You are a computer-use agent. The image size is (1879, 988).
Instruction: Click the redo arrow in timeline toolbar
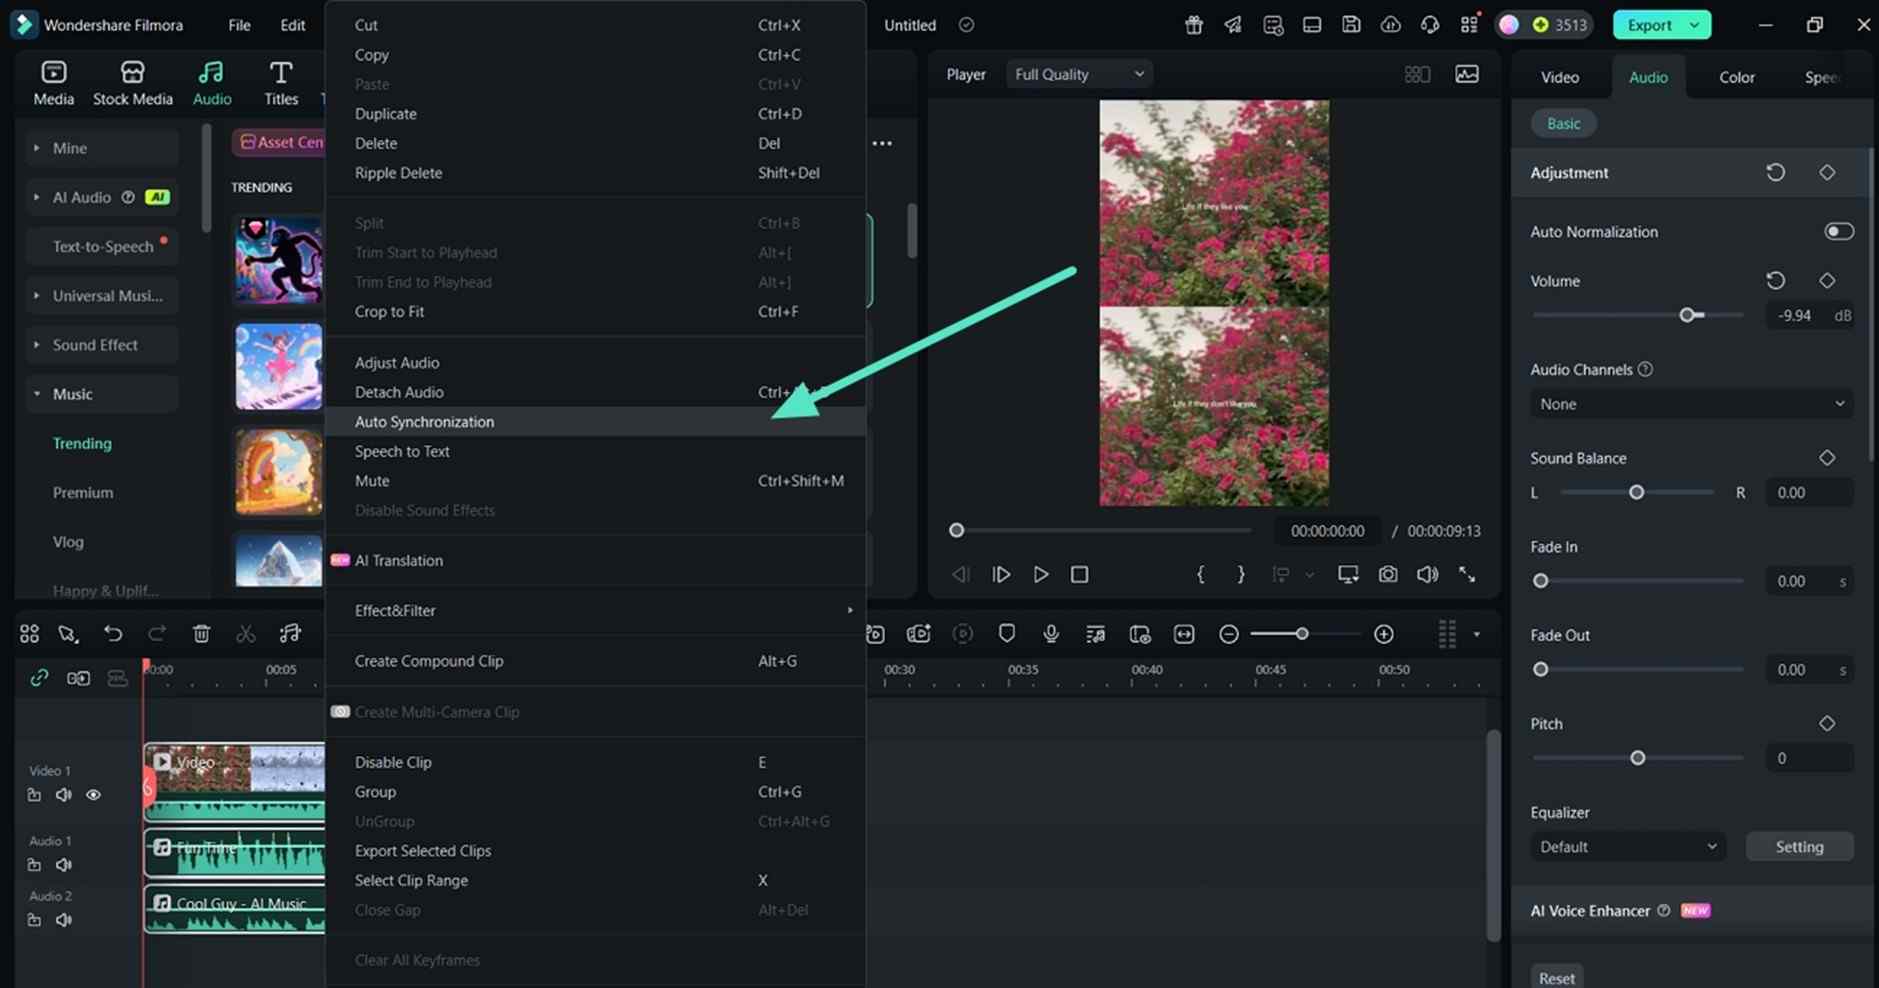click(157, 633)
